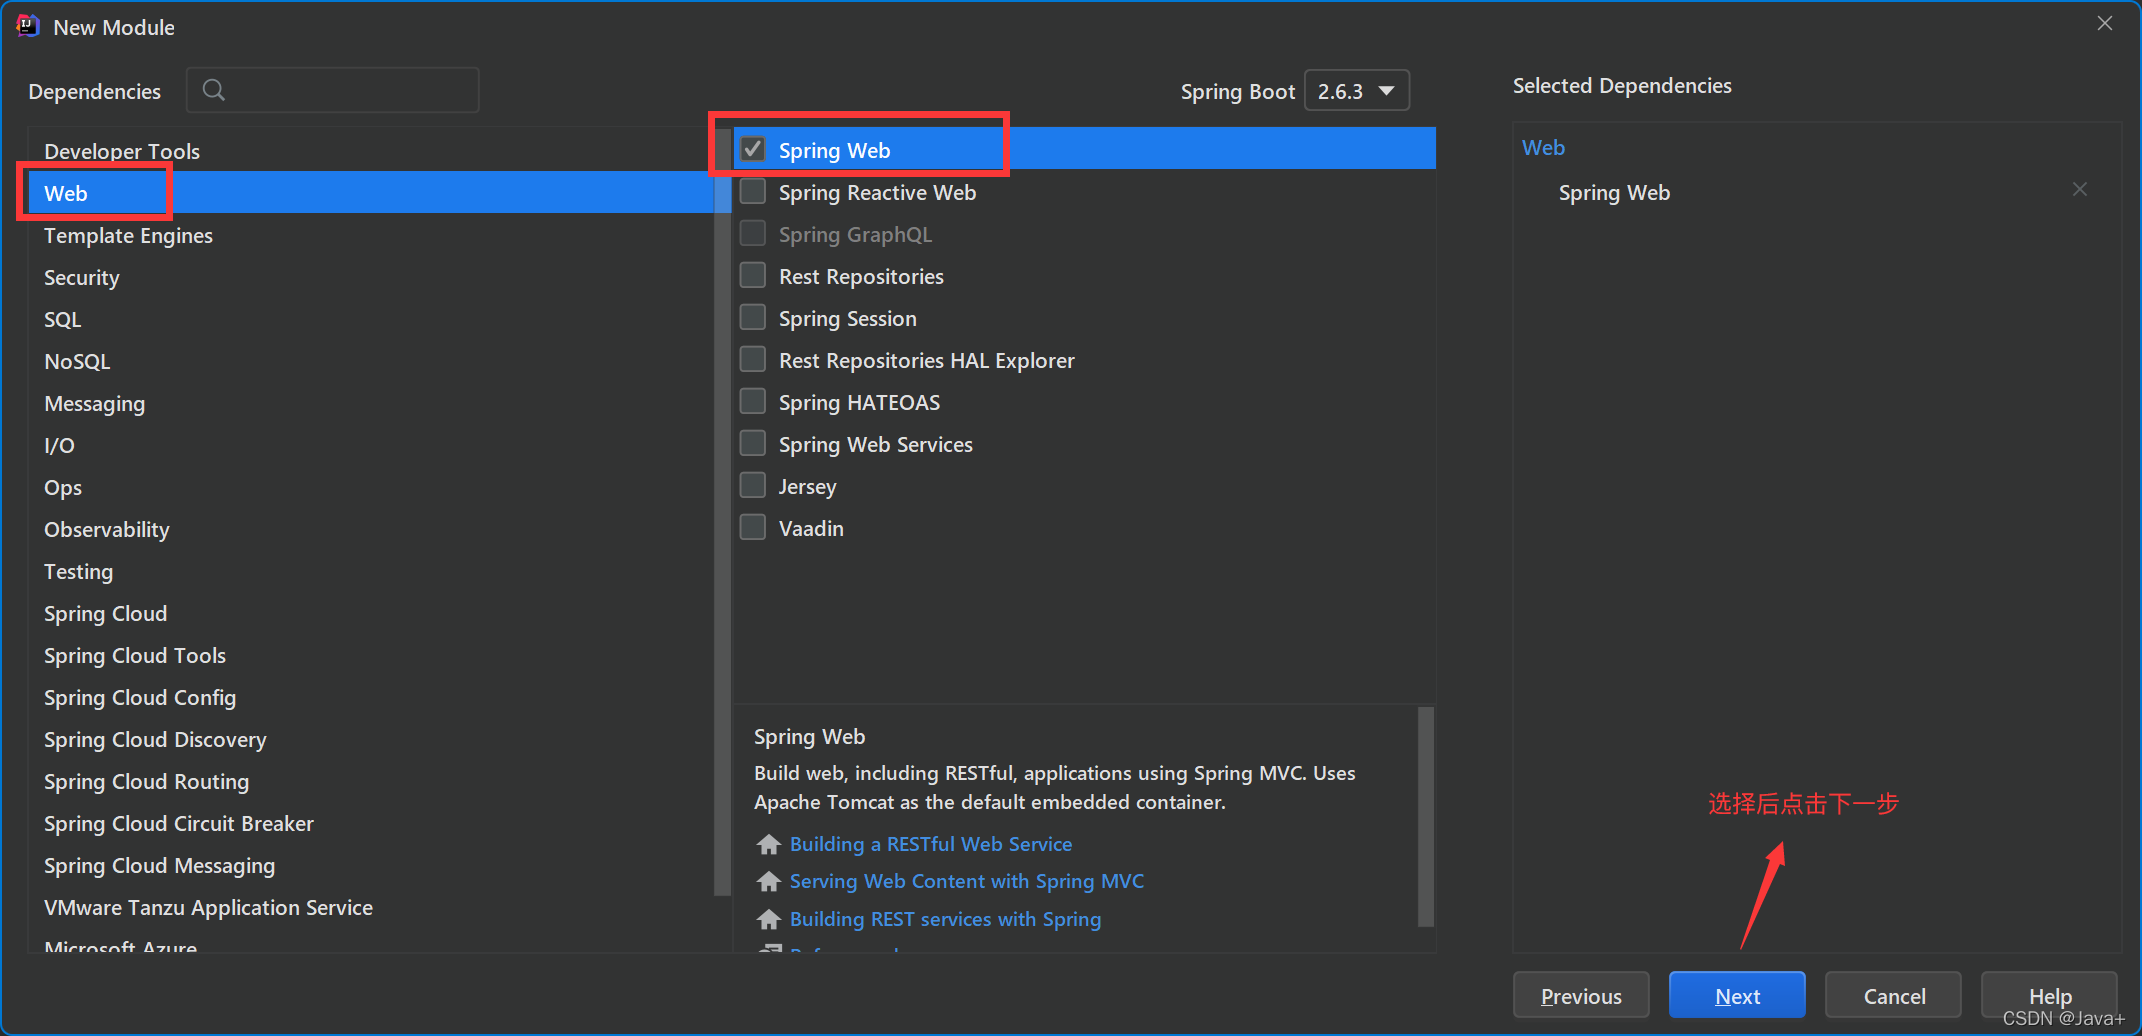Click the Next button

[x=1737, y=995]
